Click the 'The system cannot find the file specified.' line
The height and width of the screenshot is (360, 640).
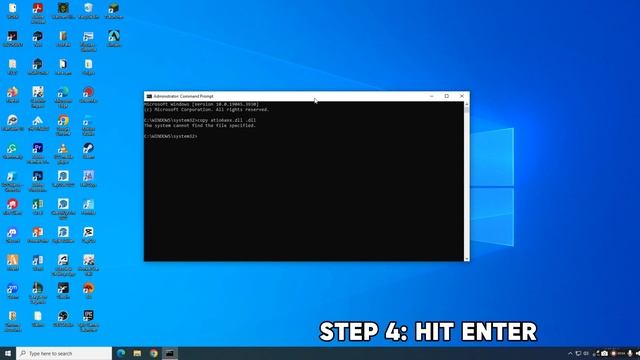tap(200, 126)
